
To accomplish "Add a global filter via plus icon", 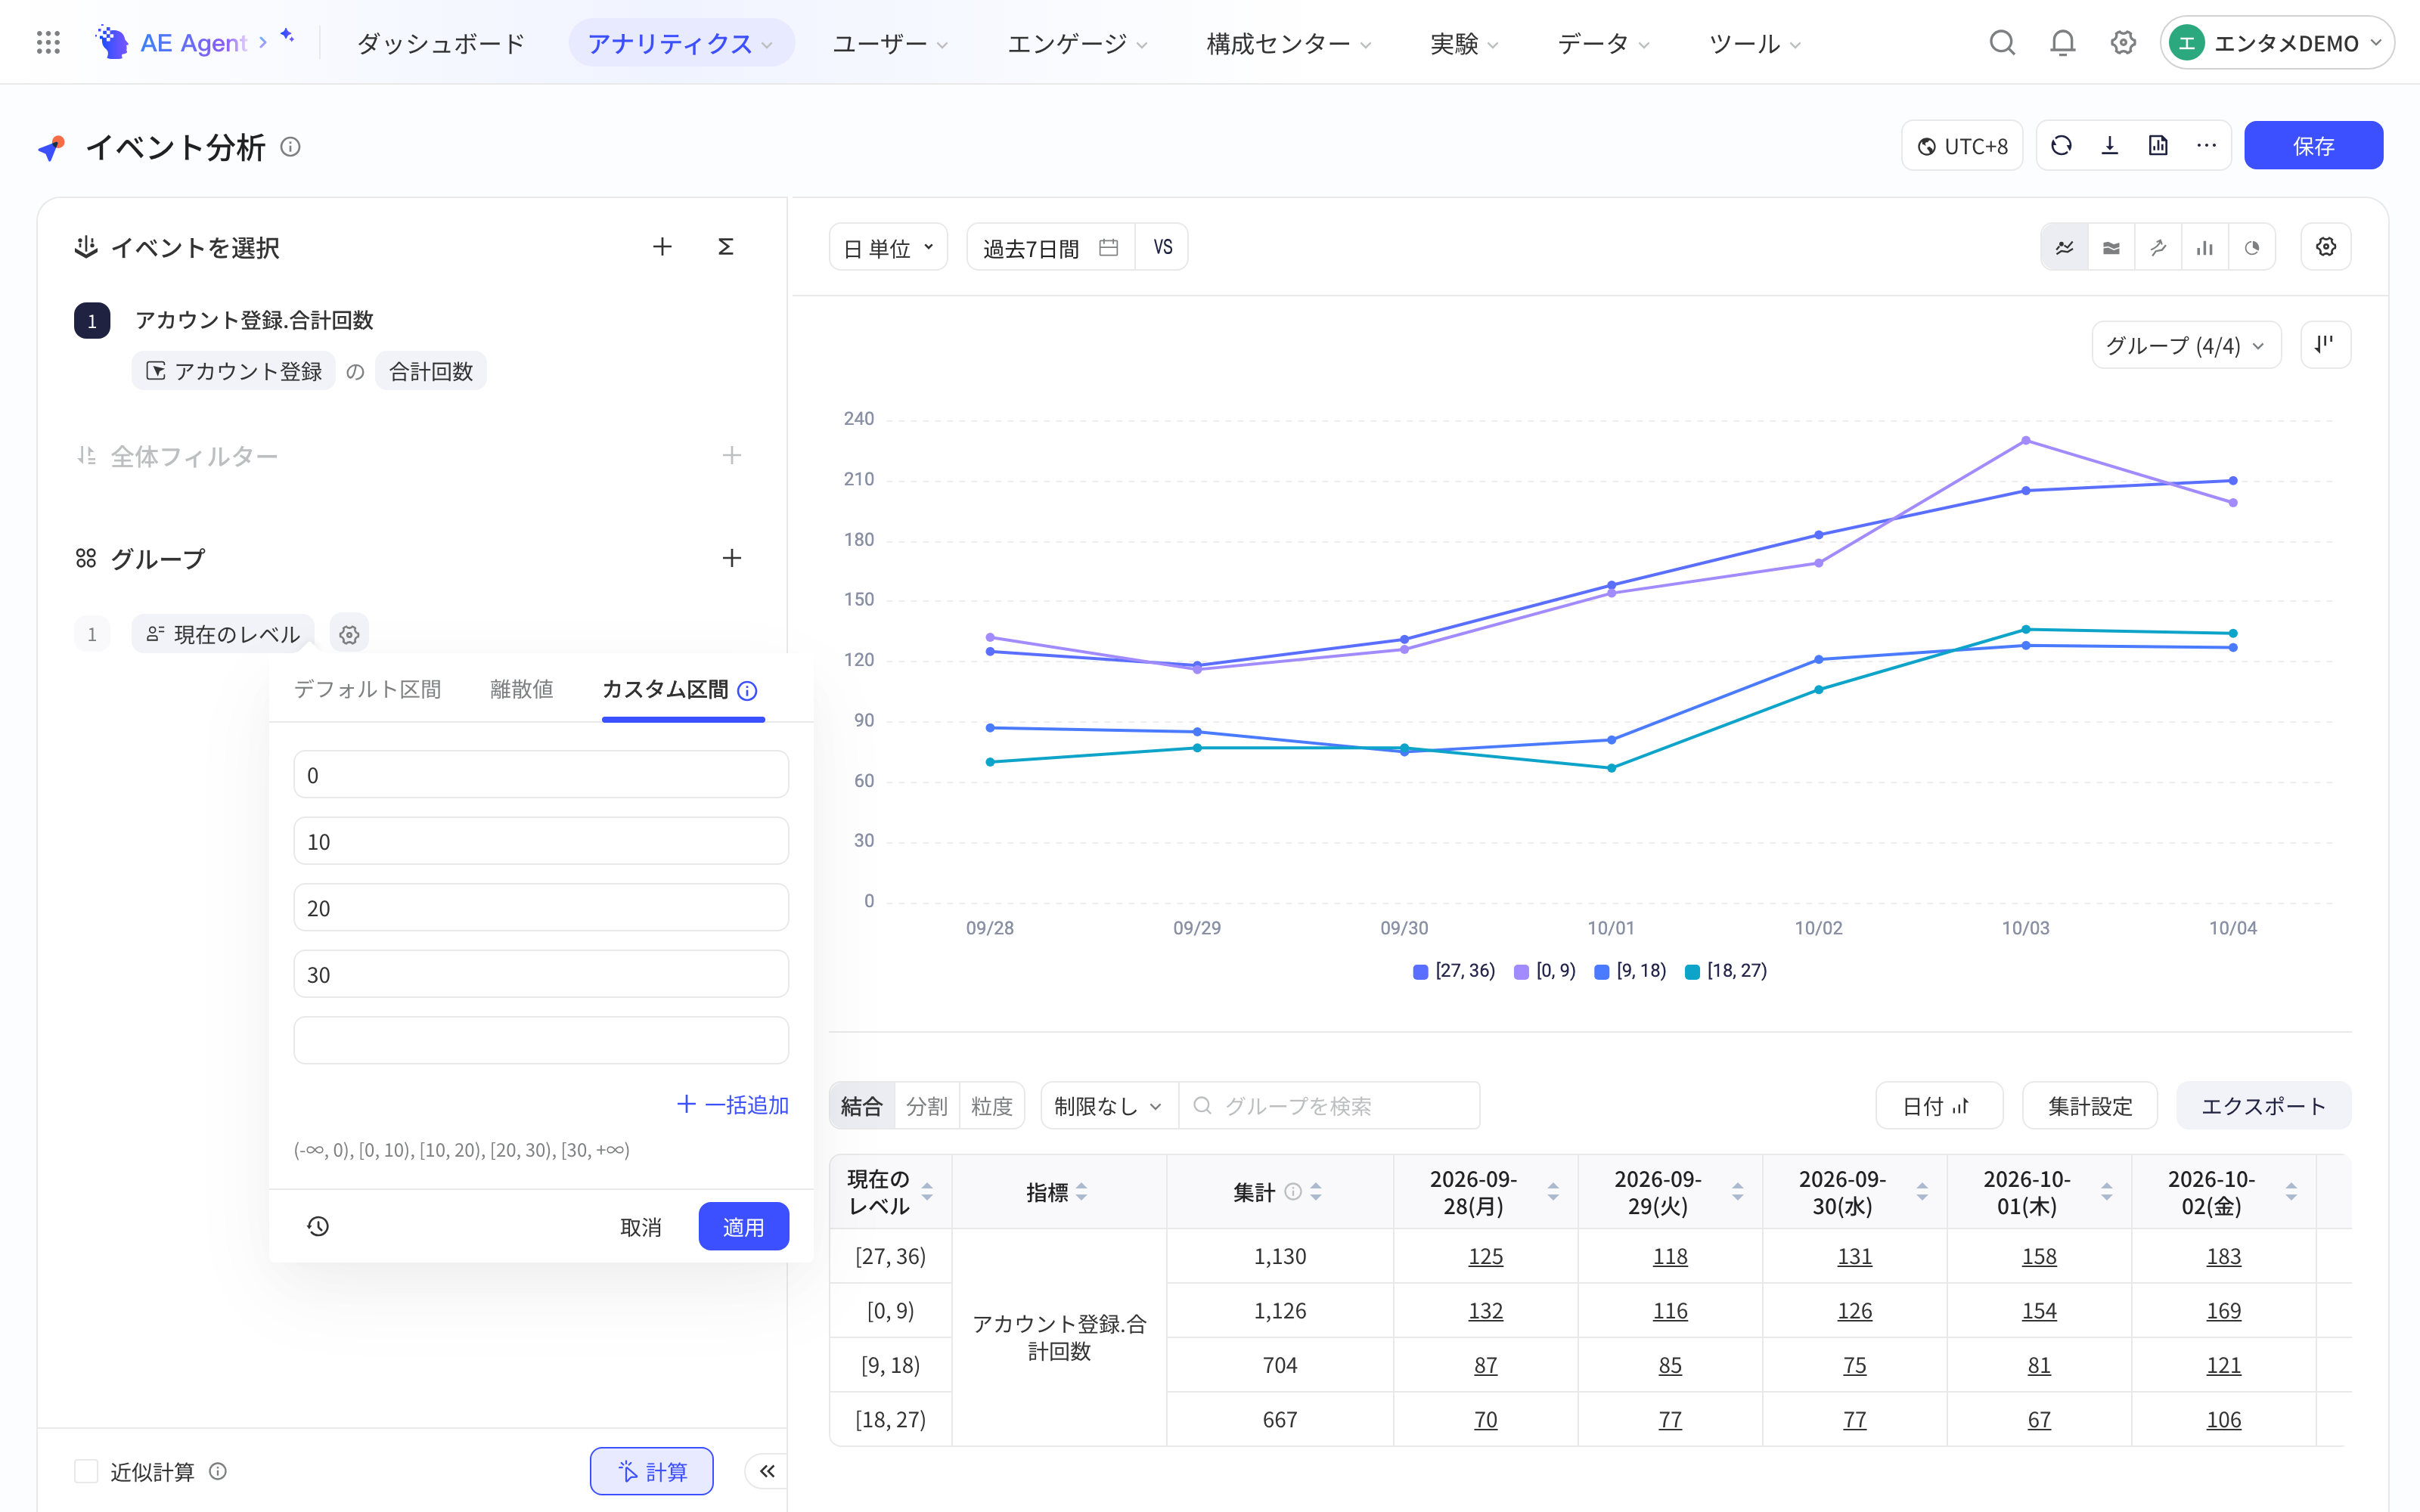I will [732, 456].
